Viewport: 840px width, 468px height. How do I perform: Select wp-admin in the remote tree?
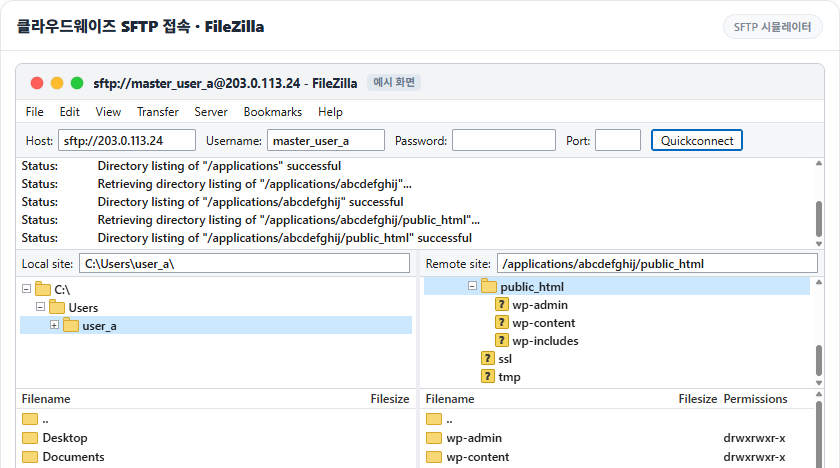tap(540, 305)
